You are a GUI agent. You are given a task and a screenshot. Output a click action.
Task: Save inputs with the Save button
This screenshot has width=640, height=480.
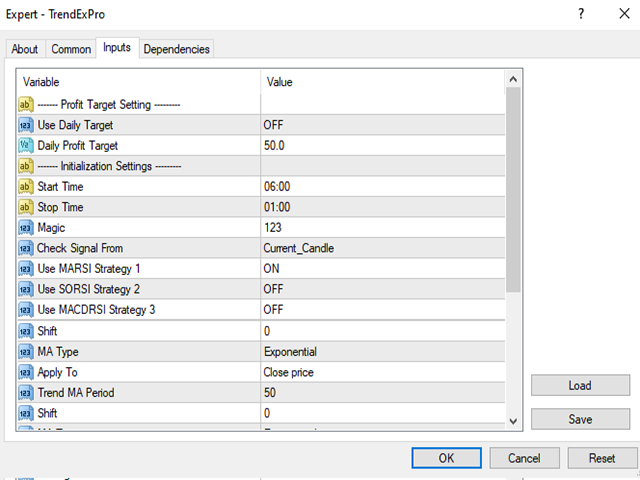pos(580,419)
